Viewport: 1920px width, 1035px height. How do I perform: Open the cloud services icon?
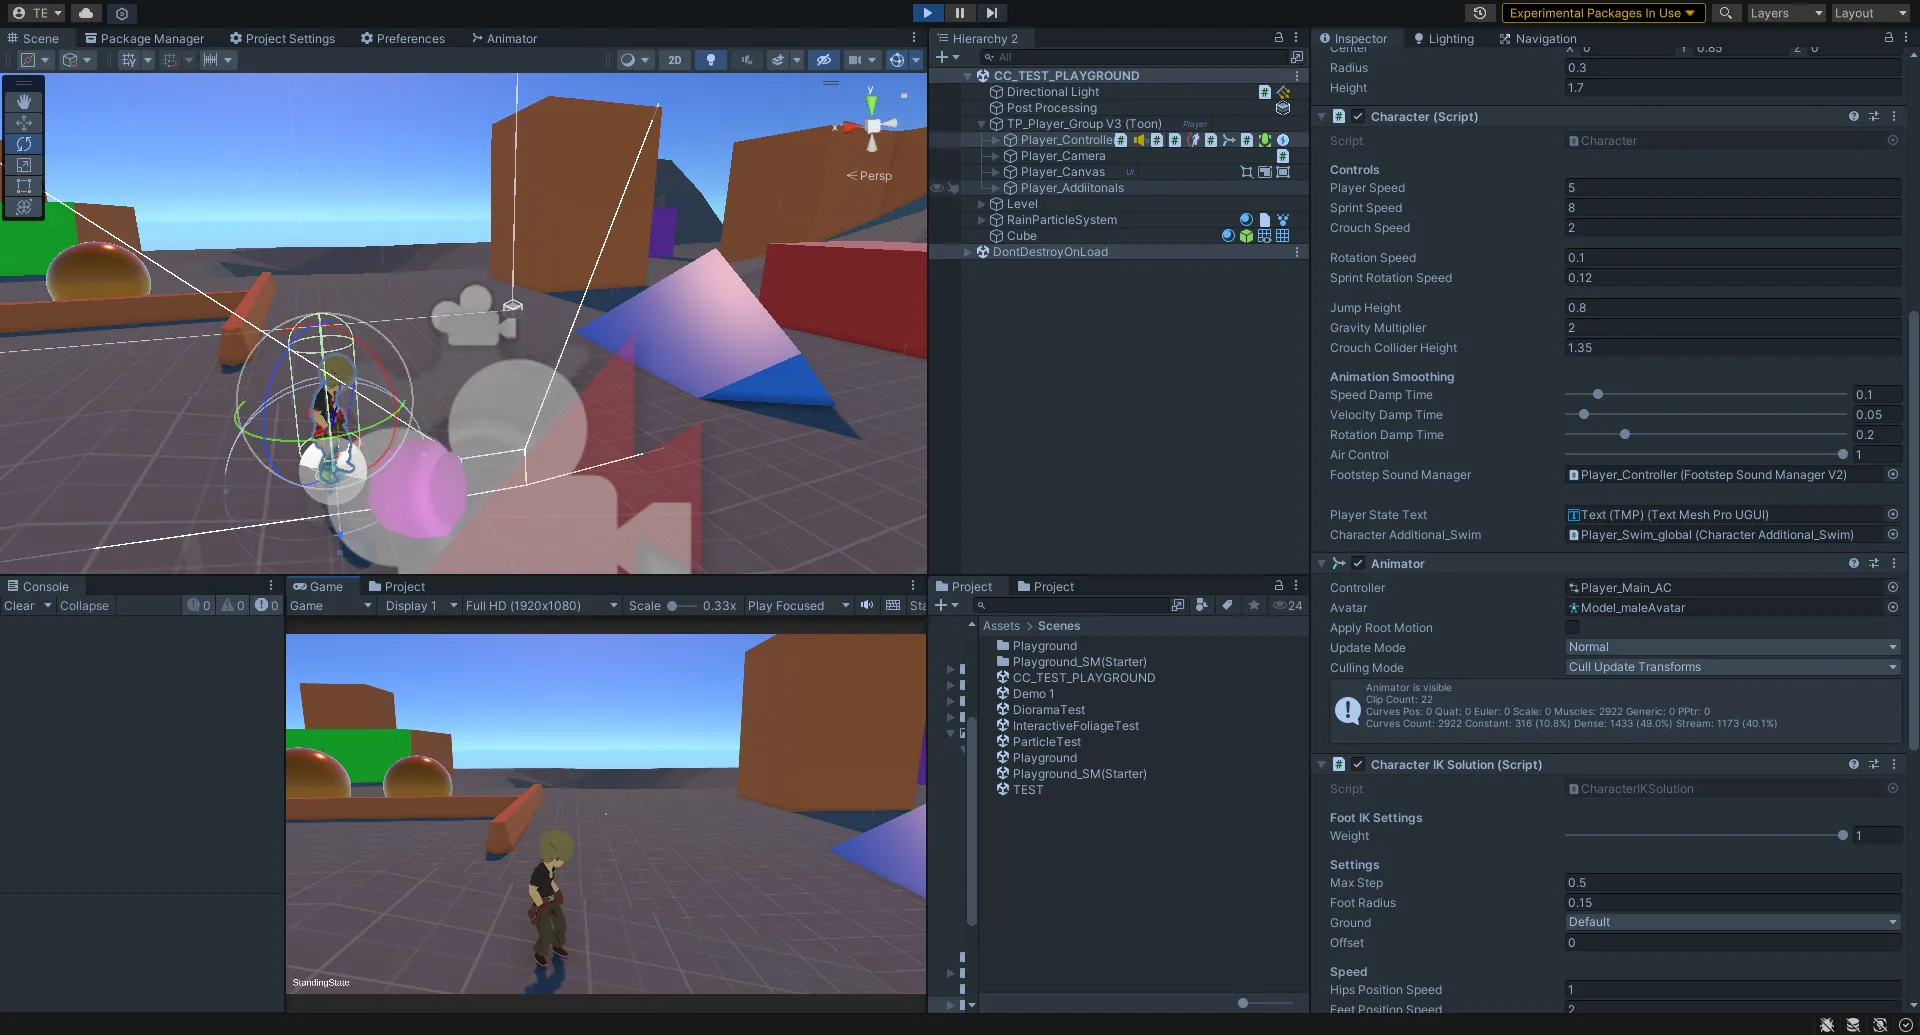[x=86, y=13]
